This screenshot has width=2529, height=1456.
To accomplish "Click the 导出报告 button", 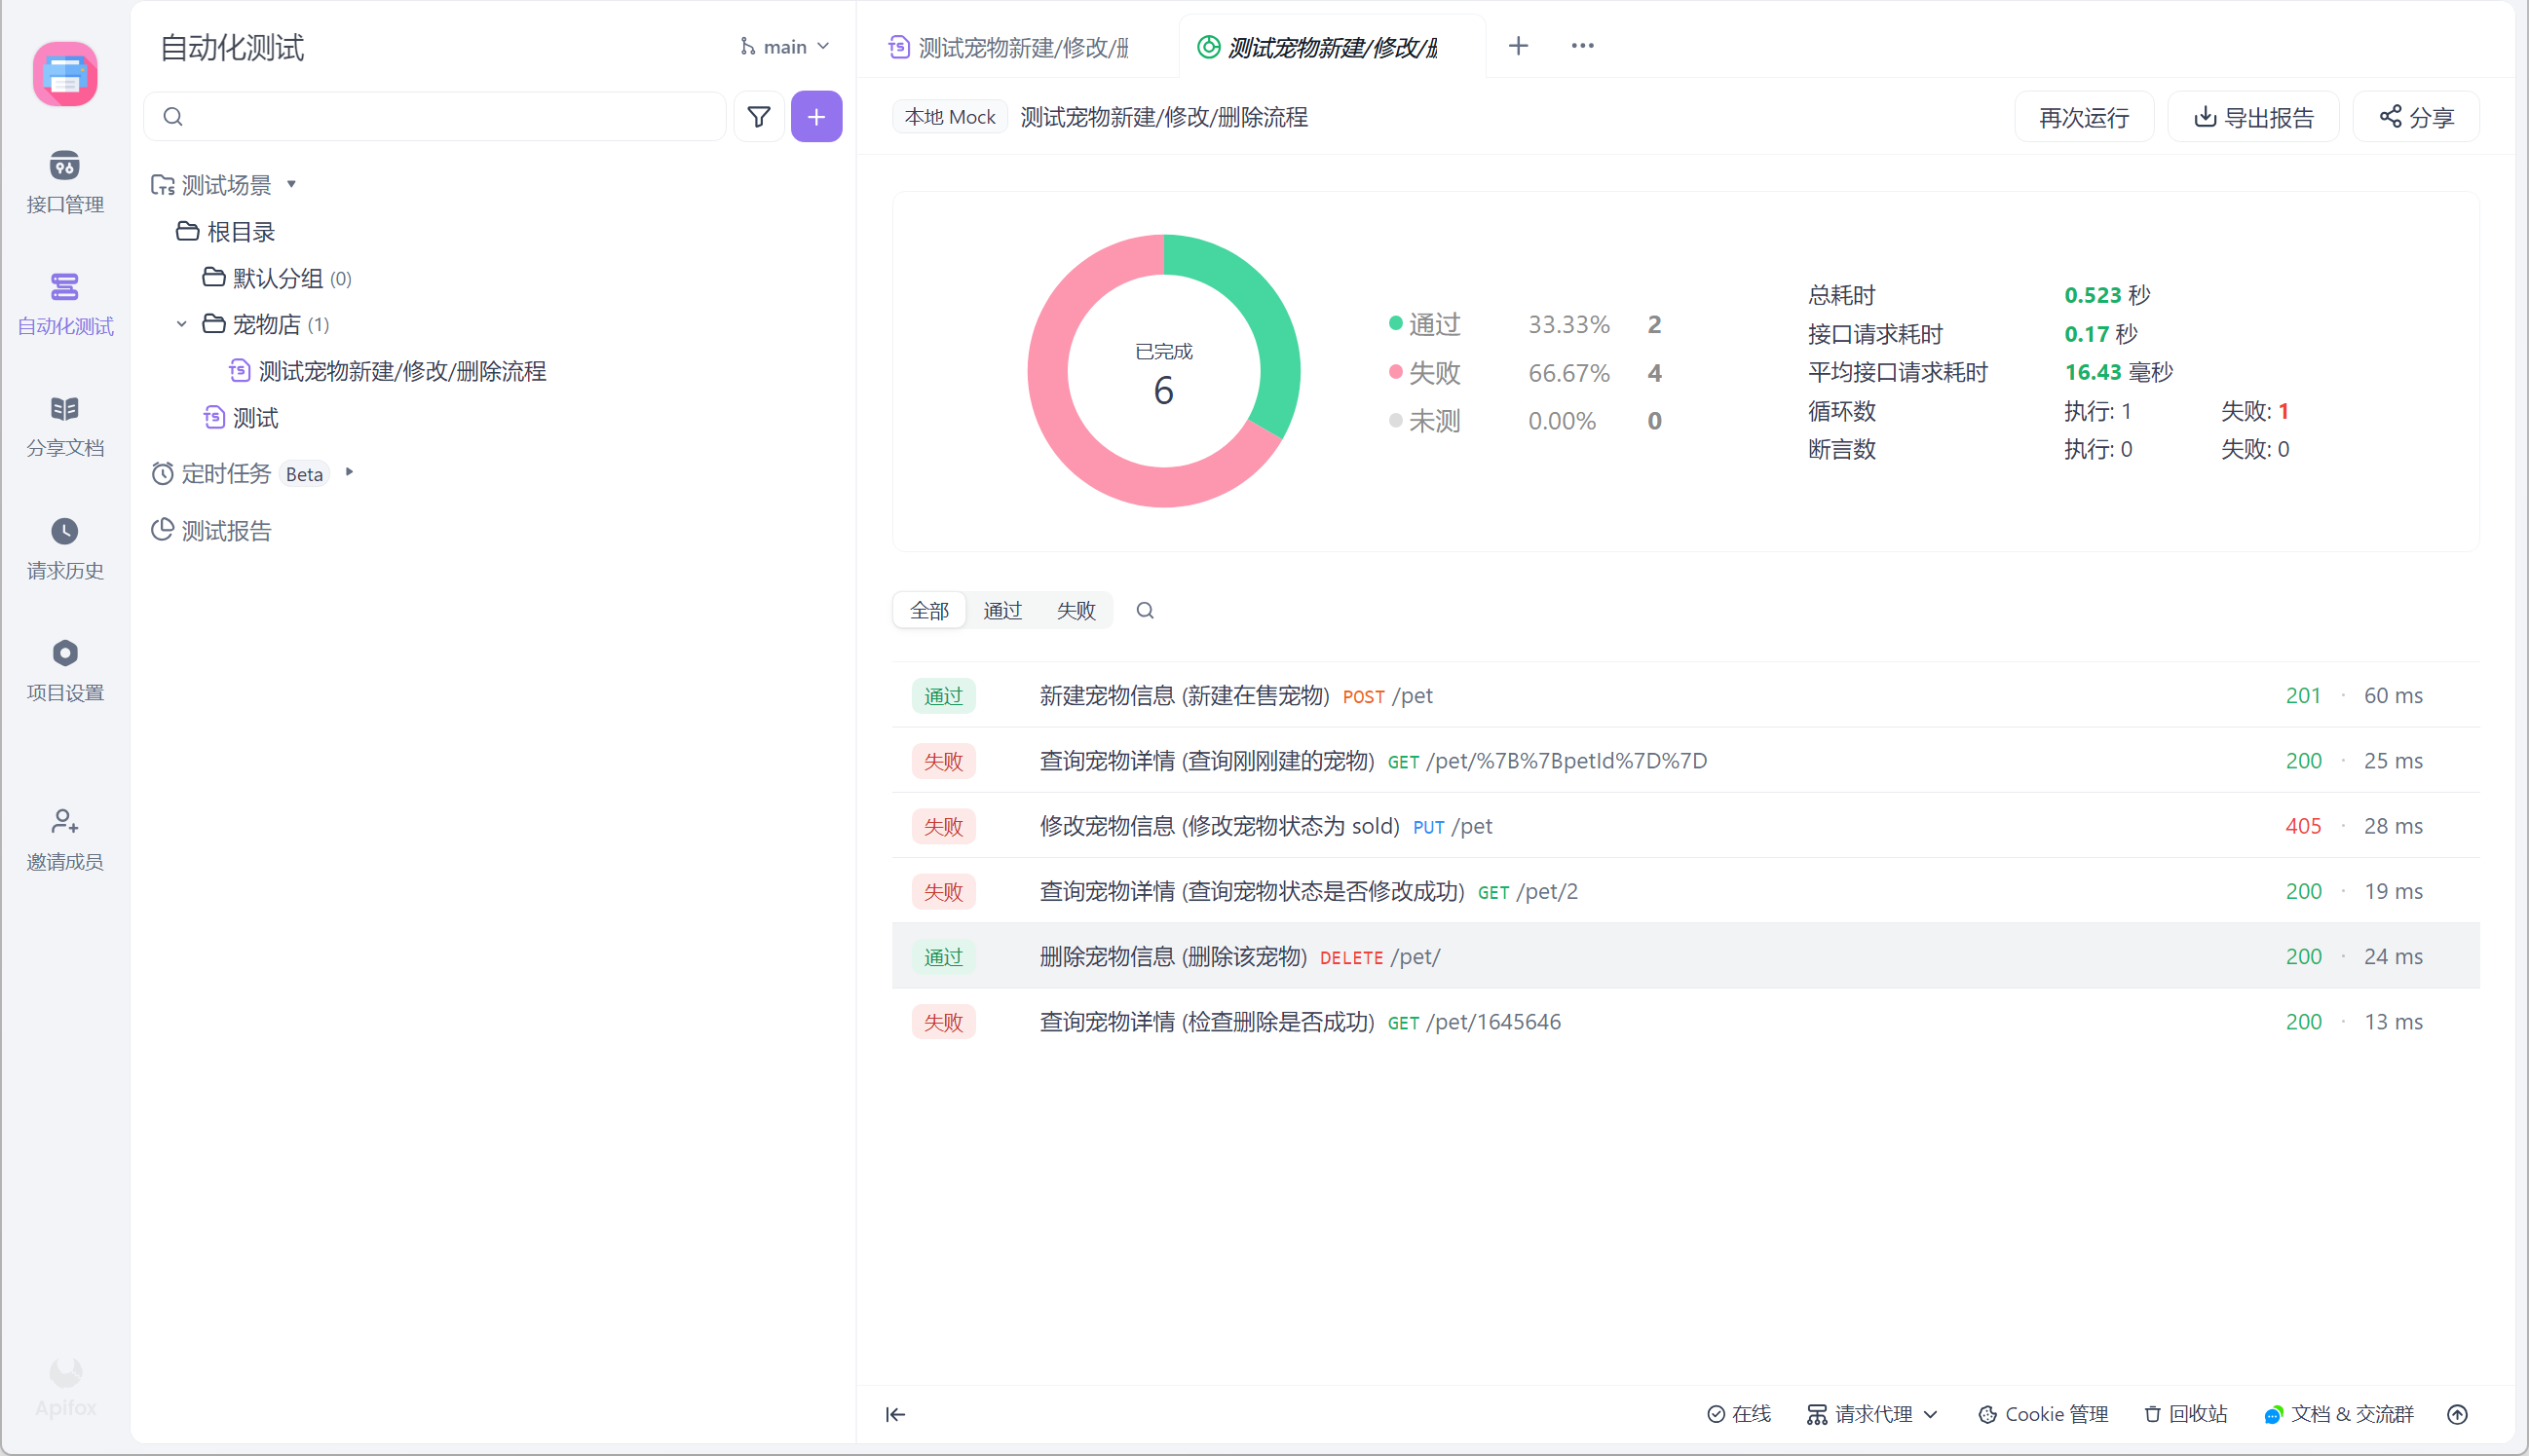I will [2253, 118].
